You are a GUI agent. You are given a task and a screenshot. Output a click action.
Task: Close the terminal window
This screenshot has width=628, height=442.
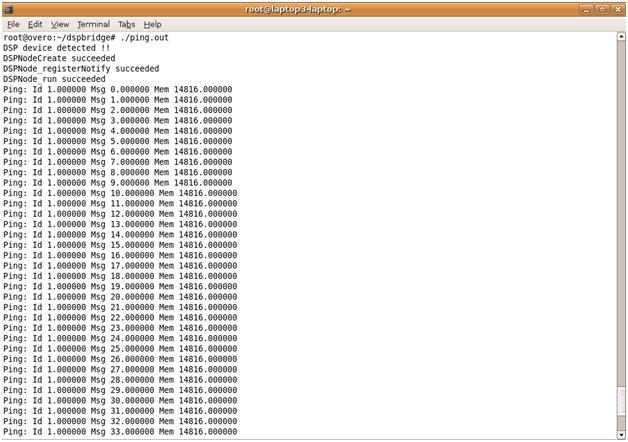click(617, 8)
